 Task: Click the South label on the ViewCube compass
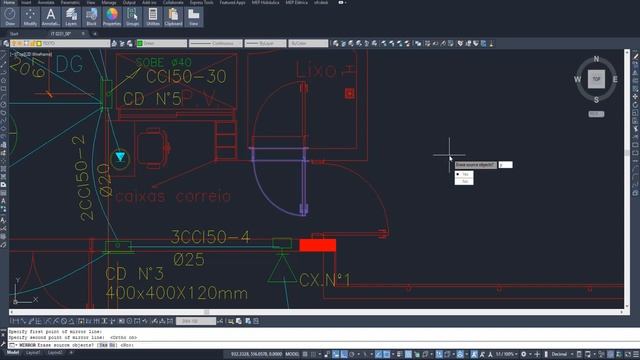[x=596, y=100]
